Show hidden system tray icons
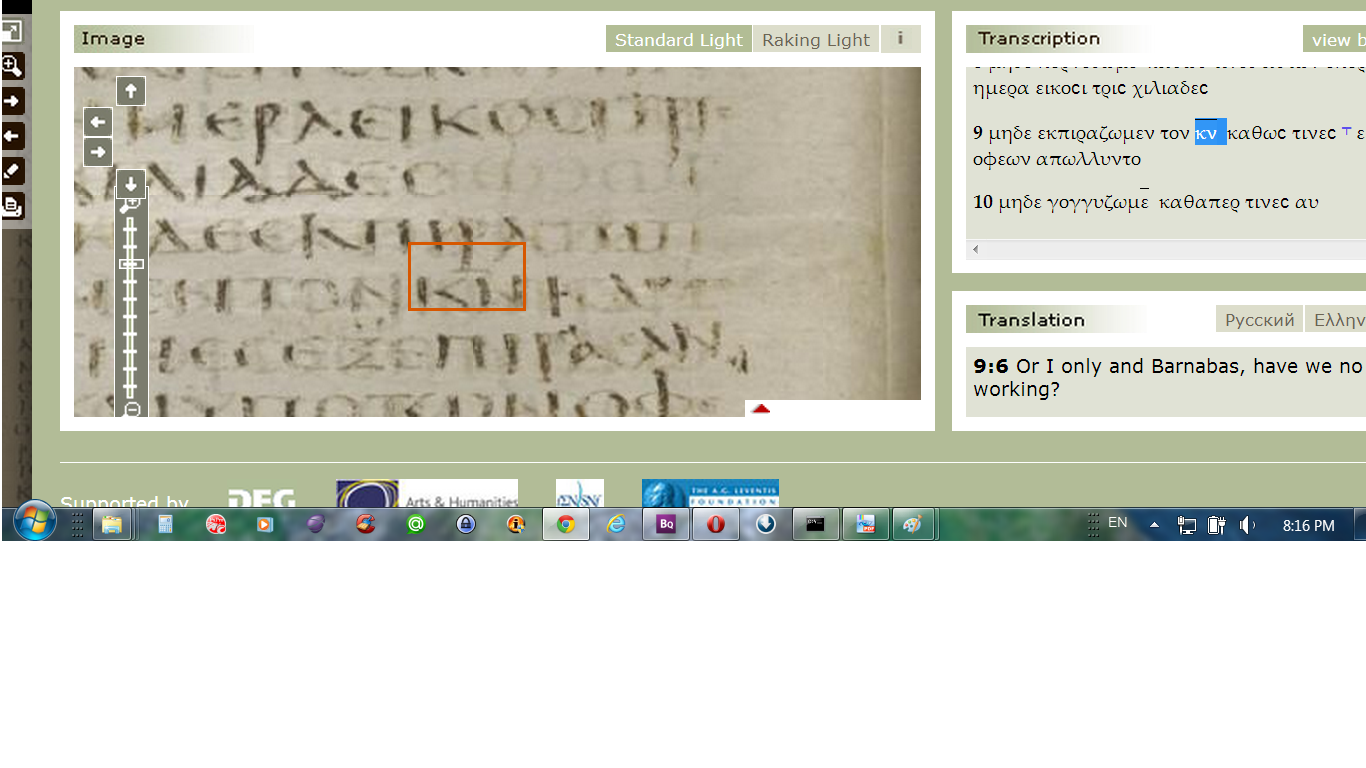Screen dimensions: 1366x768 1154,525
